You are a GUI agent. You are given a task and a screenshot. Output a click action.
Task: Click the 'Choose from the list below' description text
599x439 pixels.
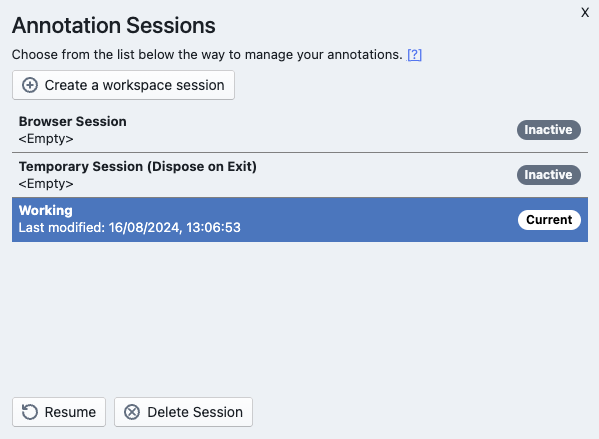(207, 55)
